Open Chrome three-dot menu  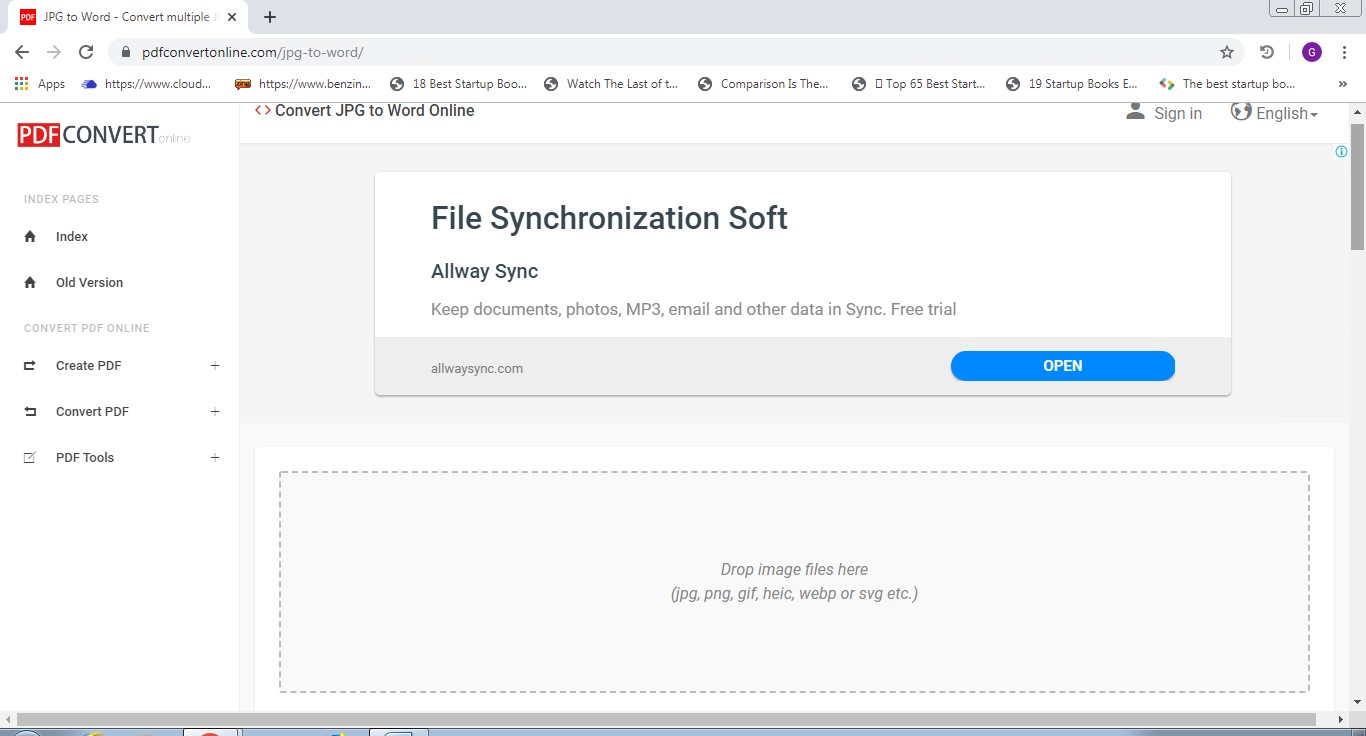(x=1344, y=52)
